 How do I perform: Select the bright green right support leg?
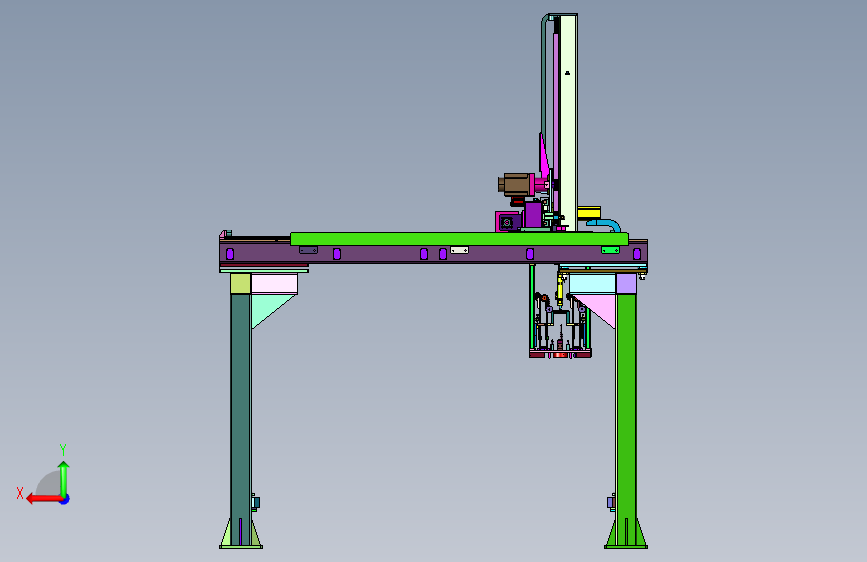[x=626, y=419]
